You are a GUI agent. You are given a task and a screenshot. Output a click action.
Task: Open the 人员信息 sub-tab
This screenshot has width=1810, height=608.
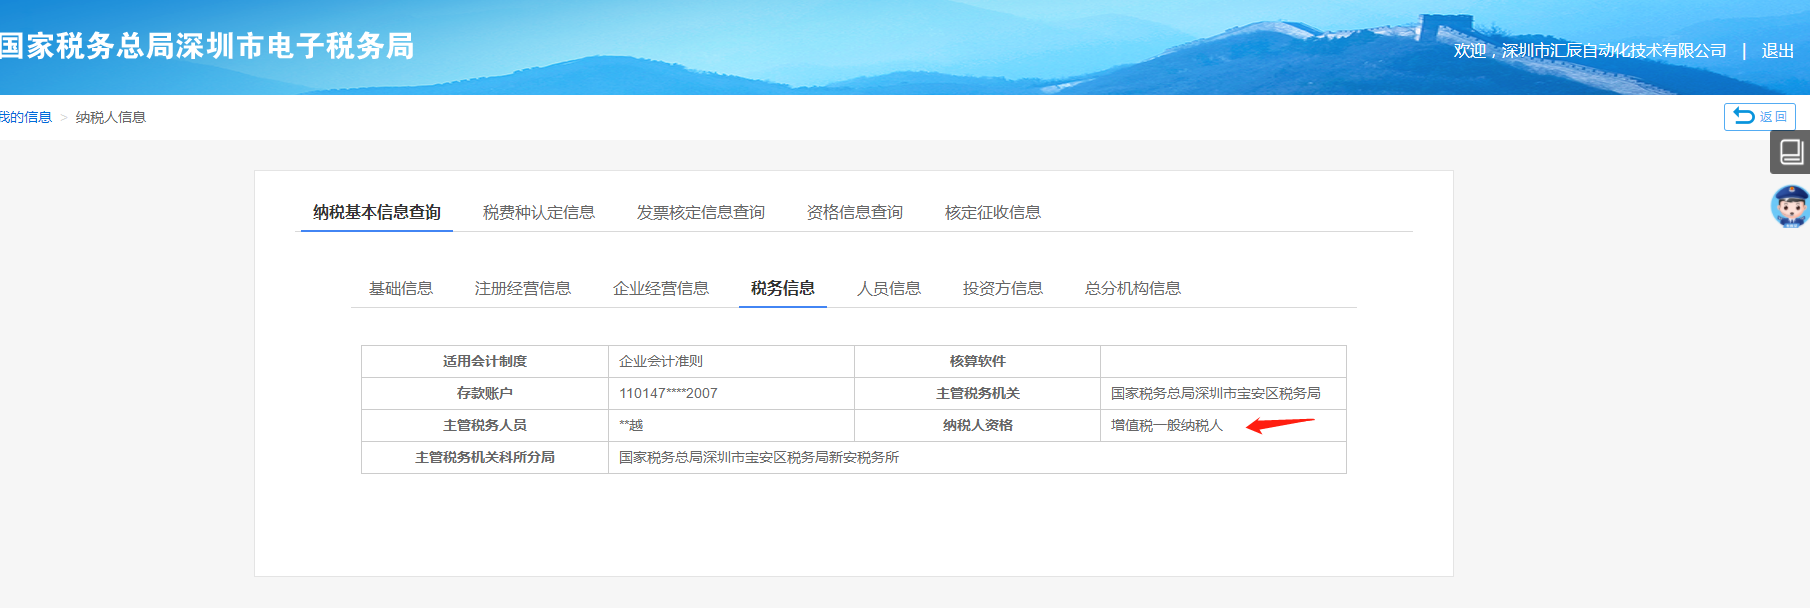click(889, 288)
